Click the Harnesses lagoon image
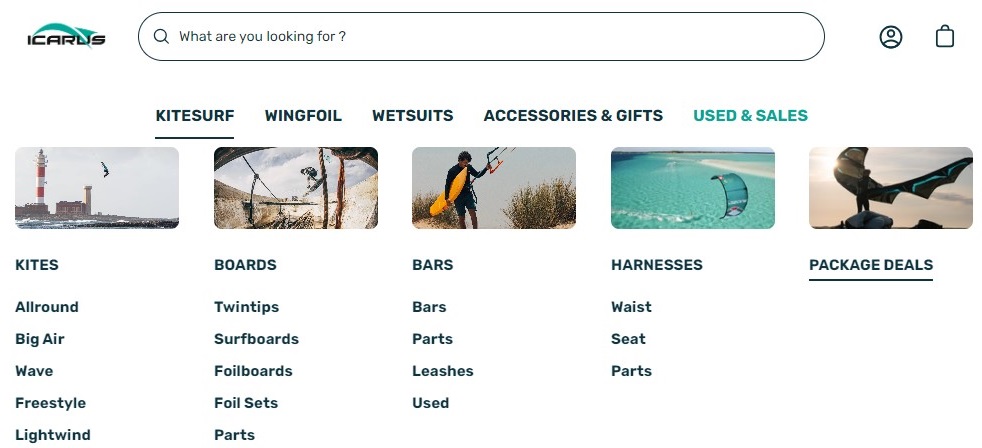 click(692, 188)
